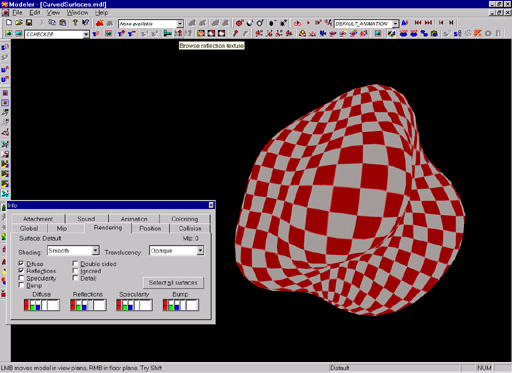Toggle the Reflections checkbox
Viewport: 512px width, 373px height.
pos(21,271)
